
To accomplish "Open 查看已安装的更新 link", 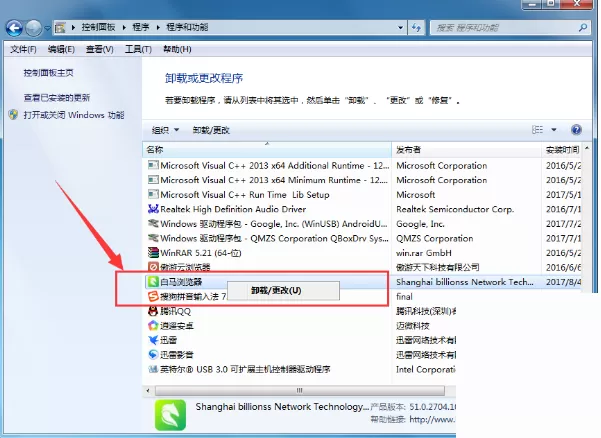I will (57, 98).
